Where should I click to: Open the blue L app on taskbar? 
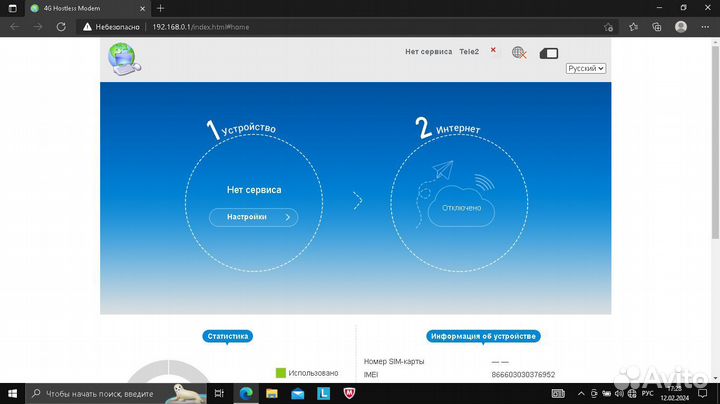pos(323,393)
